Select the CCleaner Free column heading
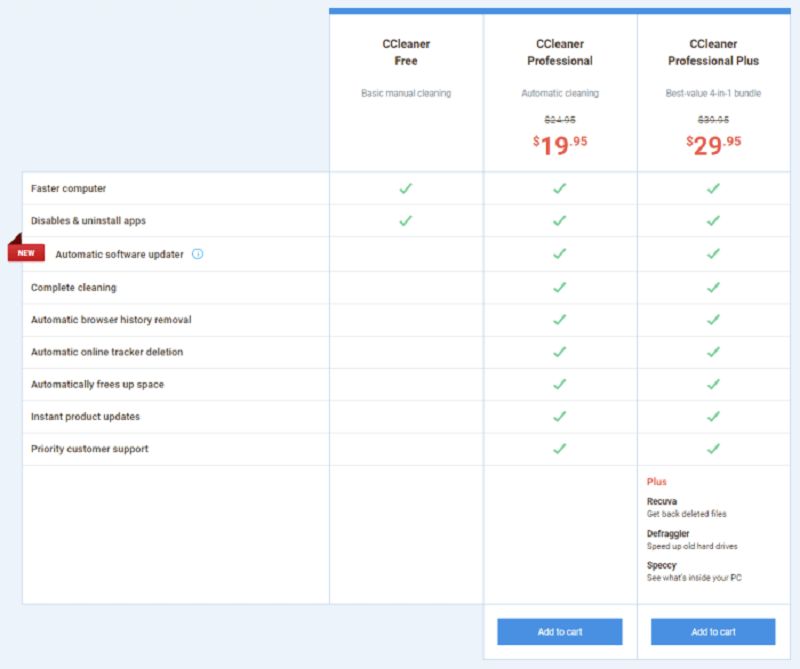 tap(405, 53)
